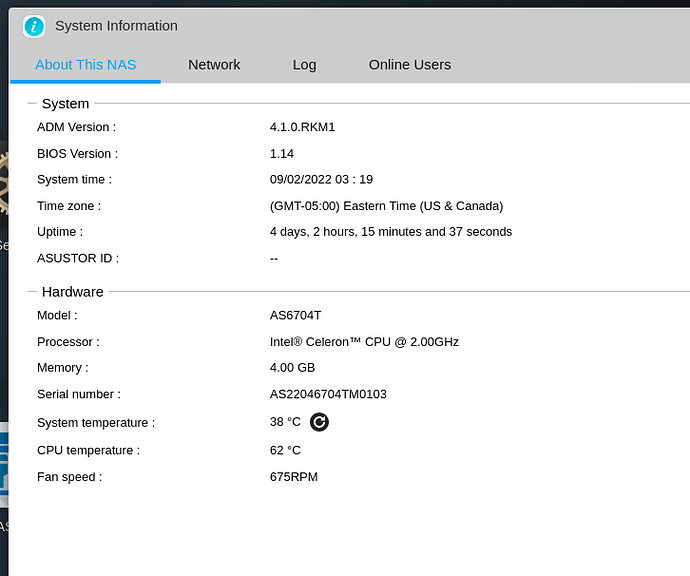Click the ADM Version label
The width and height of the screenshot is (690, 576).
(77, 127)
